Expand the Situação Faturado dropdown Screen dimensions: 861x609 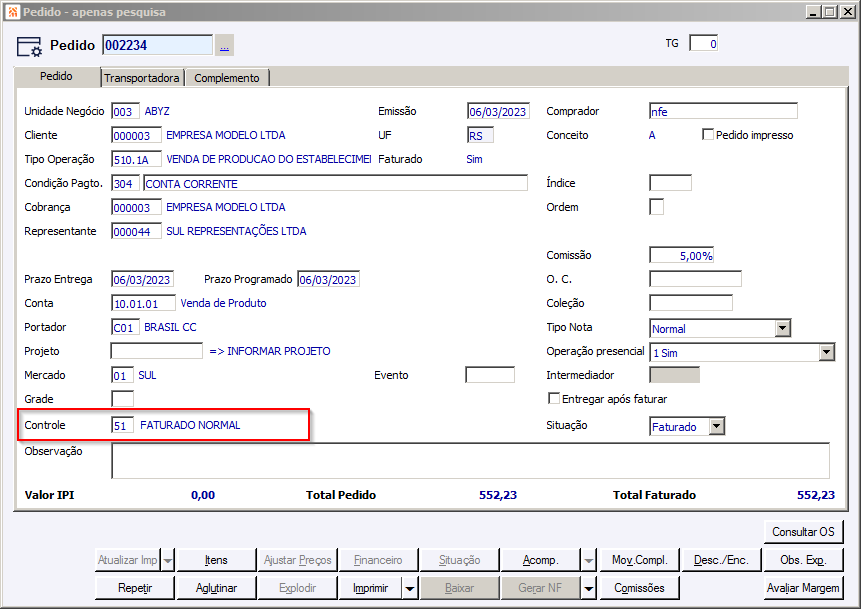point(717,426)
